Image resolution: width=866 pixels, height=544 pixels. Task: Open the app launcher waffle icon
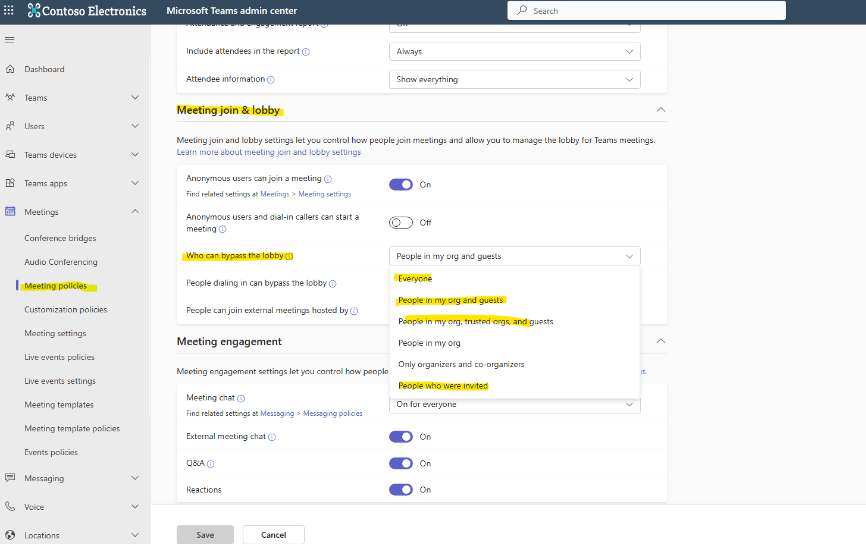pos(9,10)
